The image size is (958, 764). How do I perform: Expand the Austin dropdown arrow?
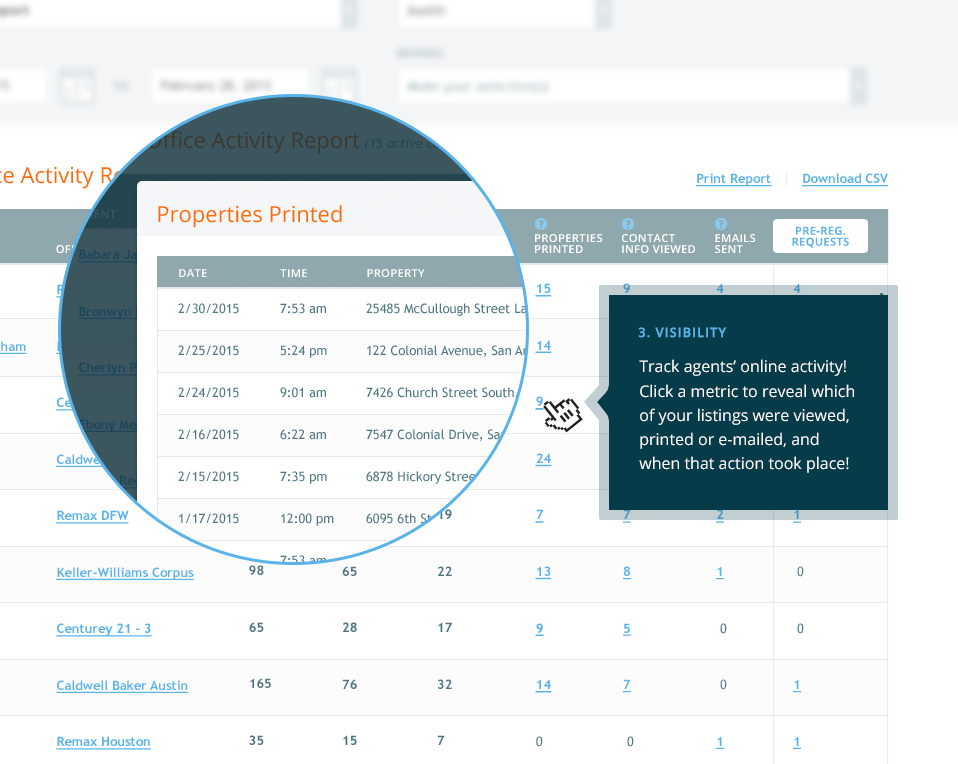[x=603, y=13]
